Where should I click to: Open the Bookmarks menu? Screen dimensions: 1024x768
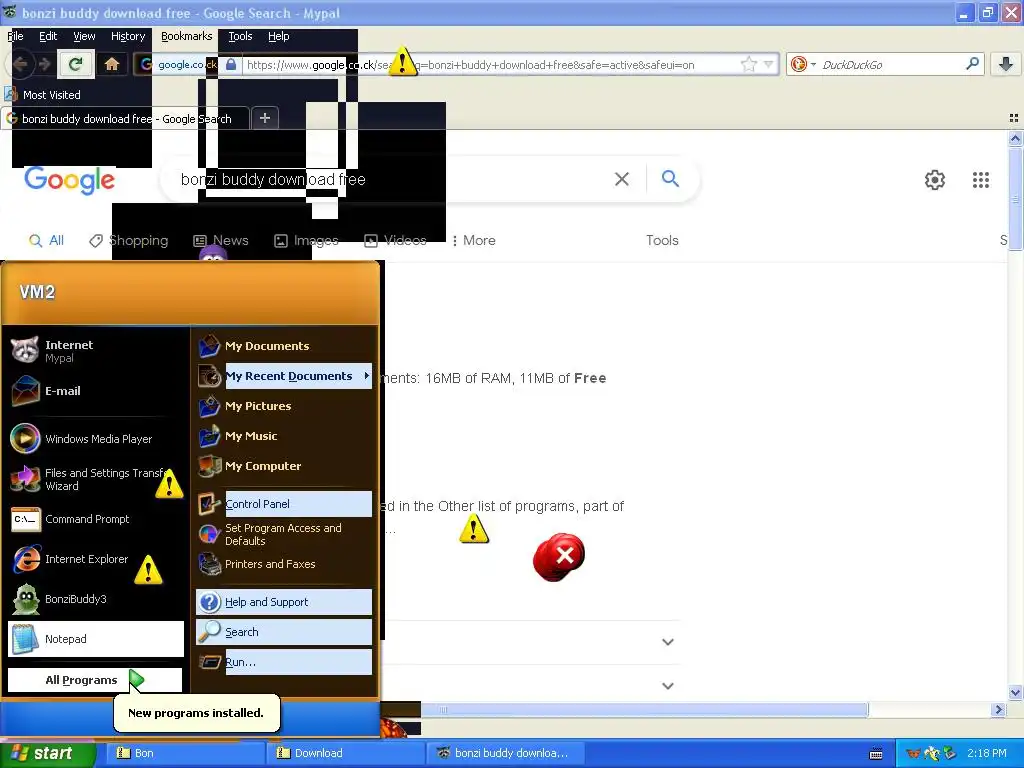click(187, 36)
